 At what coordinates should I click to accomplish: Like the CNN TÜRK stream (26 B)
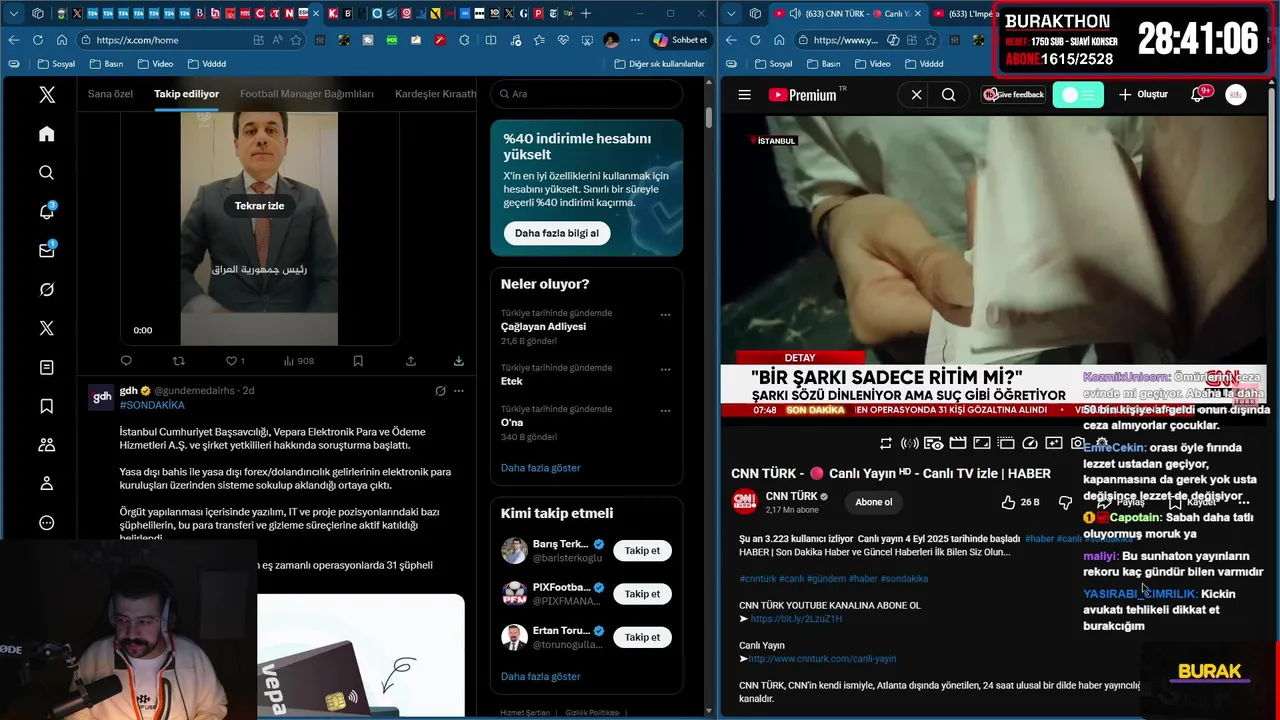pyautogui.click(x=1021, y=502)
